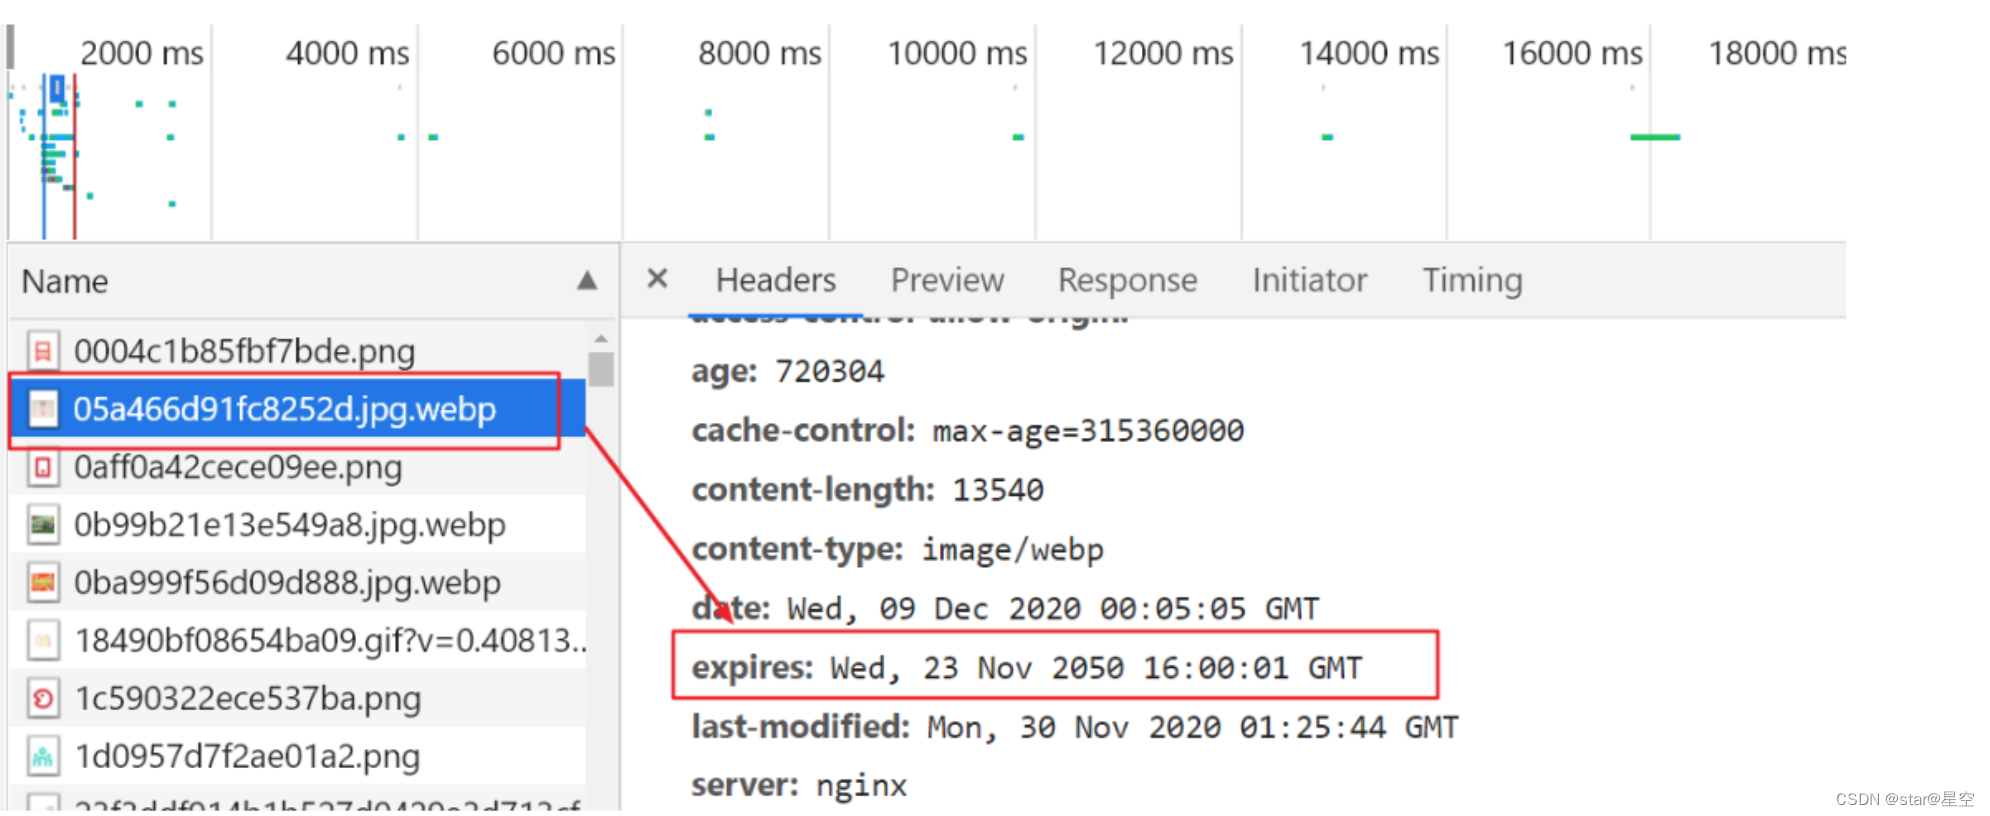Image resolution: width=1990 pixels, height=816 pixels.
Task: Select request 0b99b21e13e549a8.jpg.webp
Action: point(298,524)
